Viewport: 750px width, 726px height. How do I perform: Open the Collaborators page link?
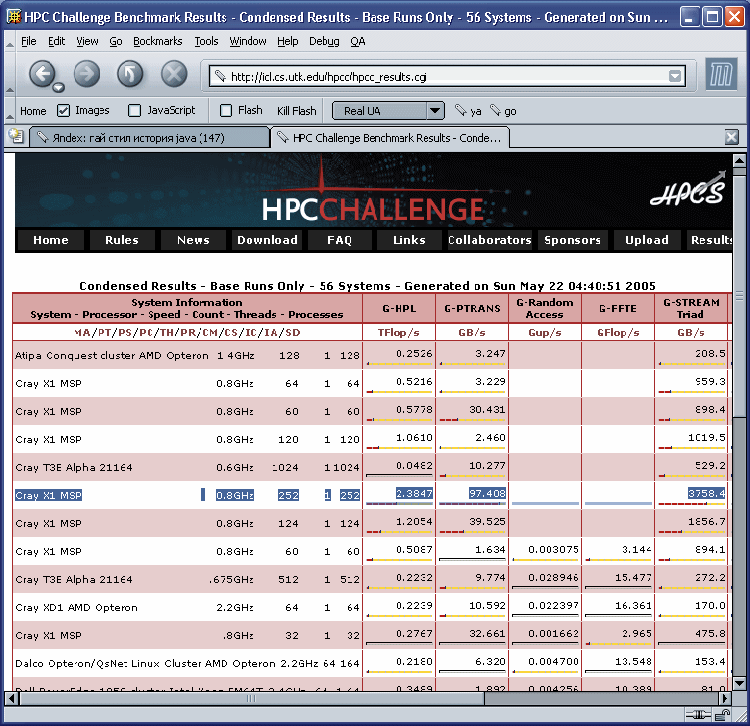490,240
